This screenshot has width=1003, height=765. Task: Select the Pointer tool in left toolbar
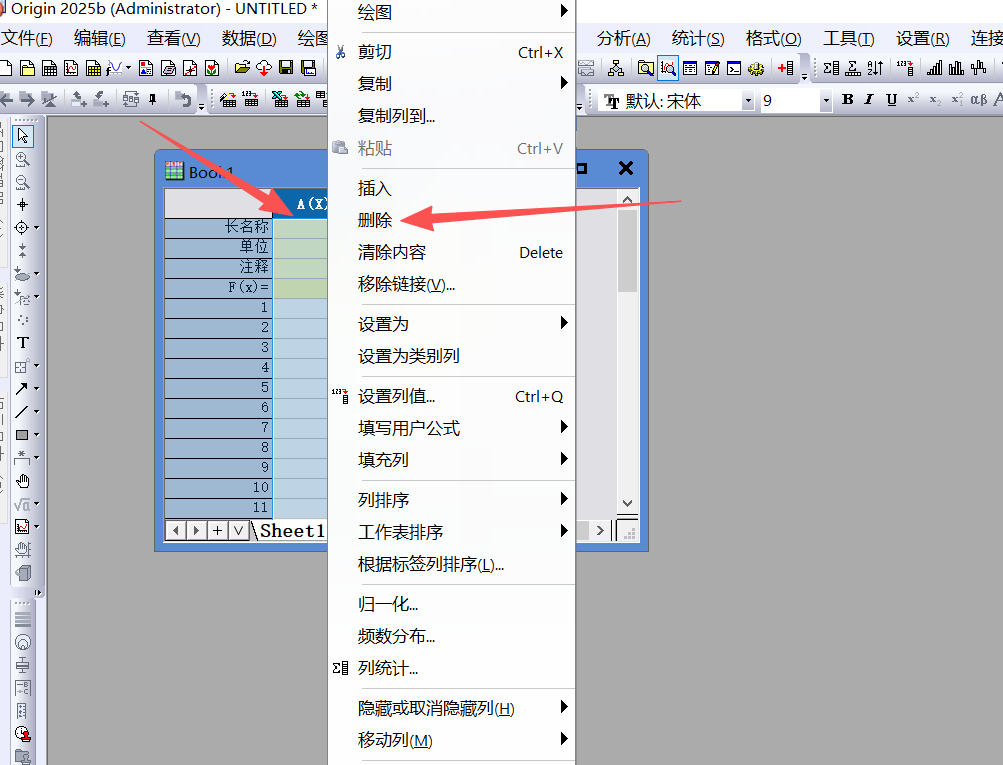[x=23, y=136]
